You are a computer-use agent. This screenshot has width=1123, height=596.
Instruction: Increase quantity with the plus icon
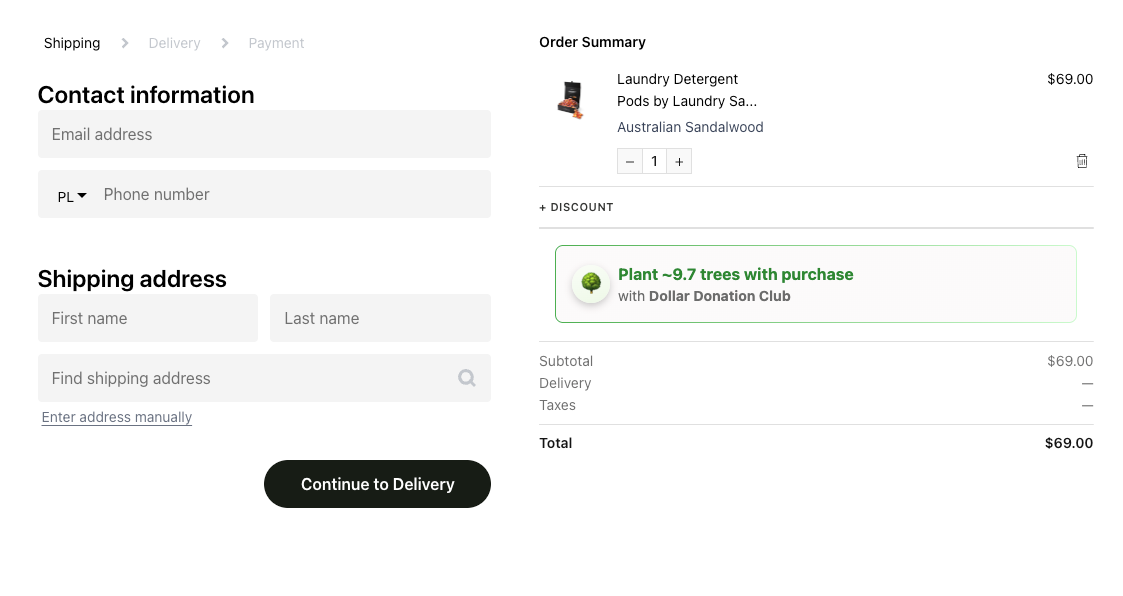click(x=679, y=161)
